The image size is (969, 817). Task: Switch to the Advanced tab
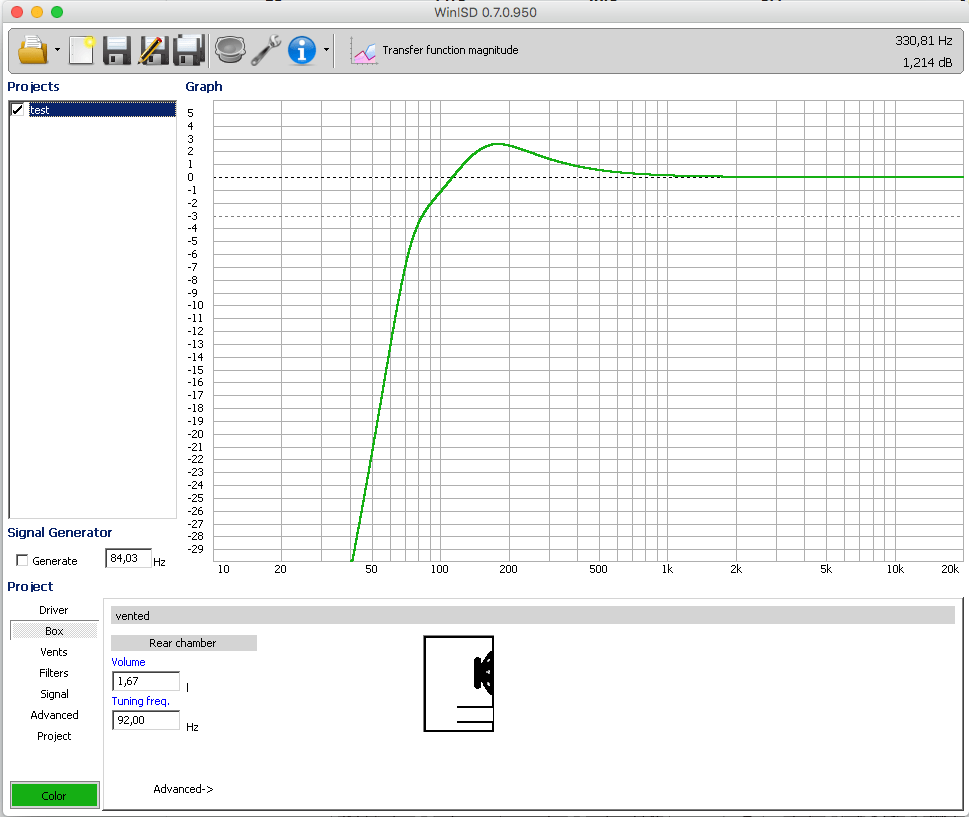click(54, 715)
